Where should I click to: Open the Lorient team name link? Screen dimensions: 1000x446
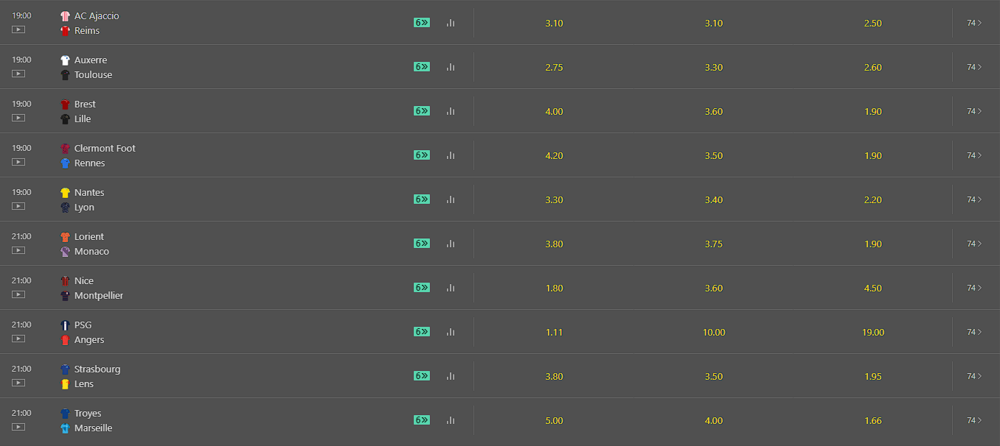89,236
